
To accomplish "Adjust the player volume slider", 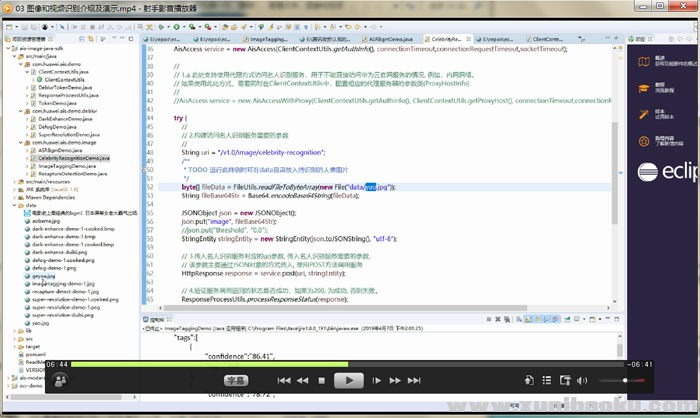I will click(x=622, y=381).
